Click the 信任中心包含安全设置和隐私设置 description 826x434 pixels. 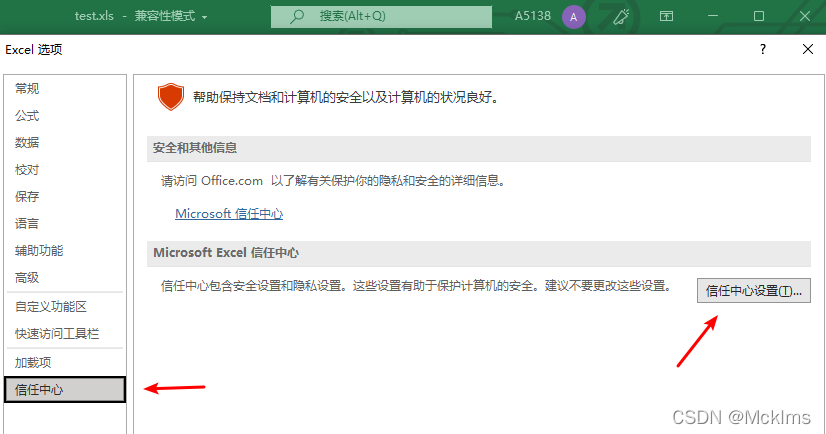[x=416, y=286]
